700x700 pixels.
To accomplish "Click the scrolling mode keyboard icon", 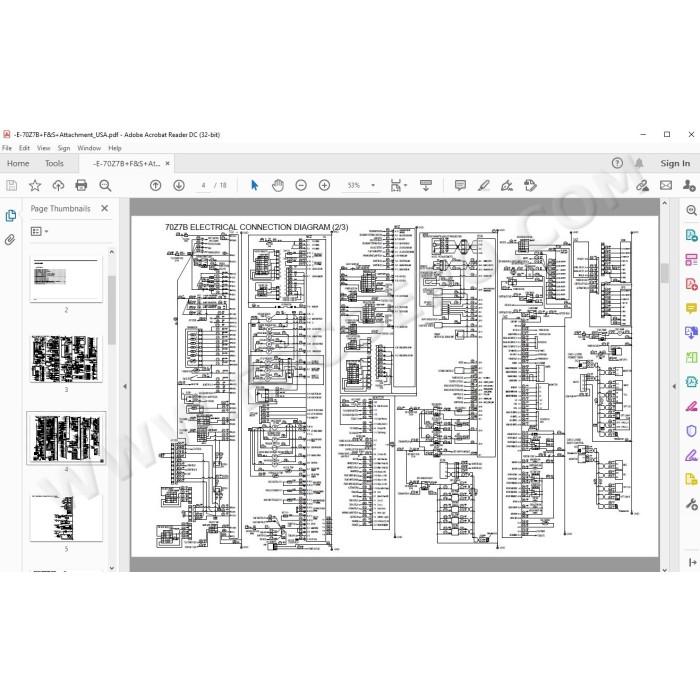I will (426, 185).
